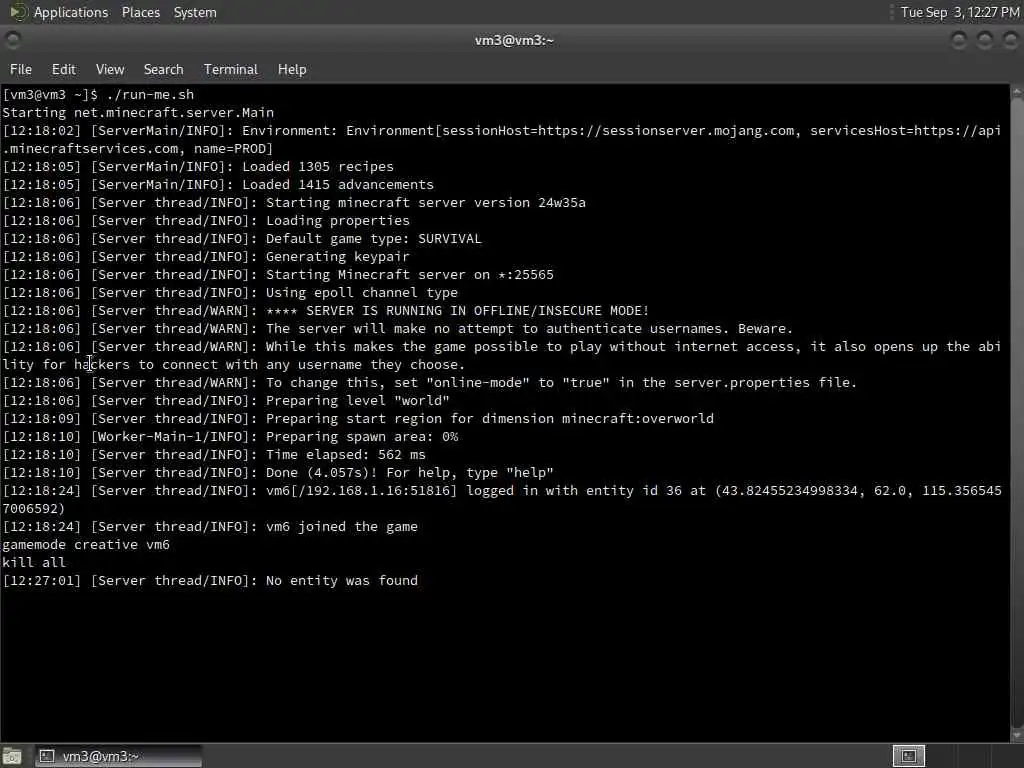Click the "Loading properties" line
The height and width of the screenshot is (768, 1024).
point(206,221)
